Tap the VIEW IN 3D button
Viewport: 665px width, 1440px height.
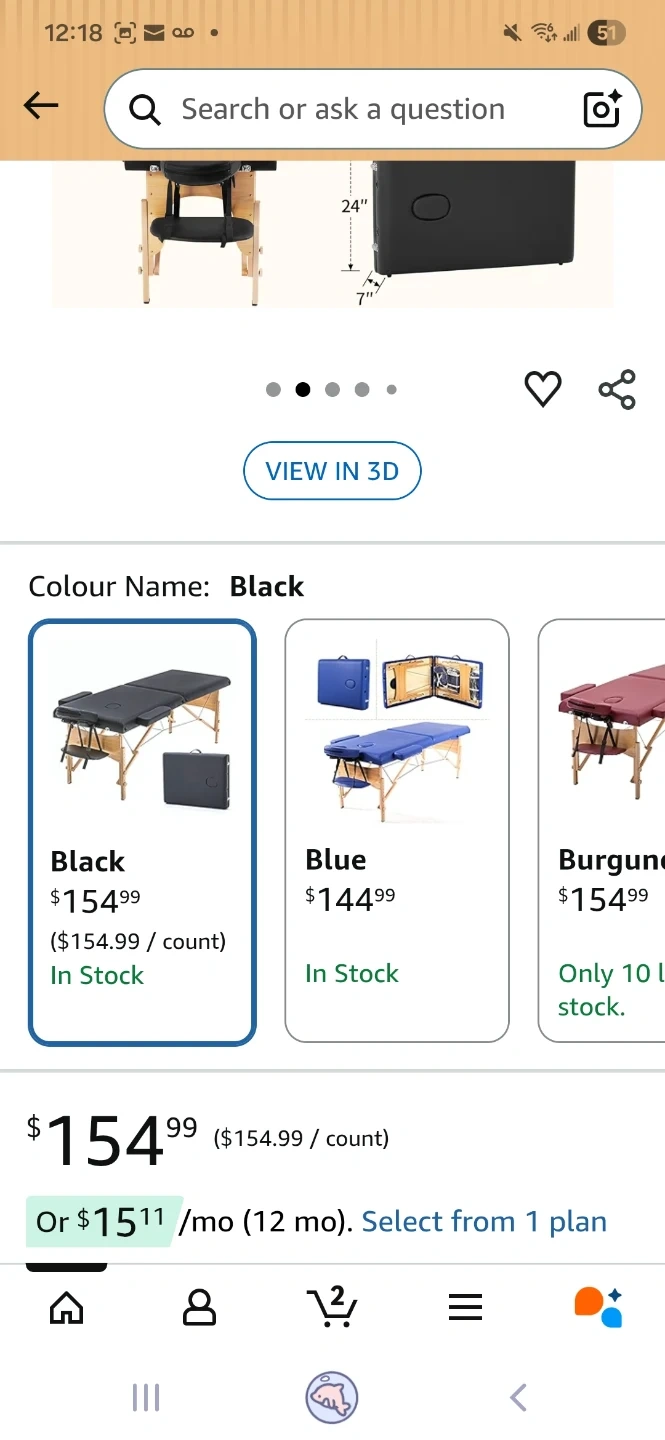pos(332,471)
